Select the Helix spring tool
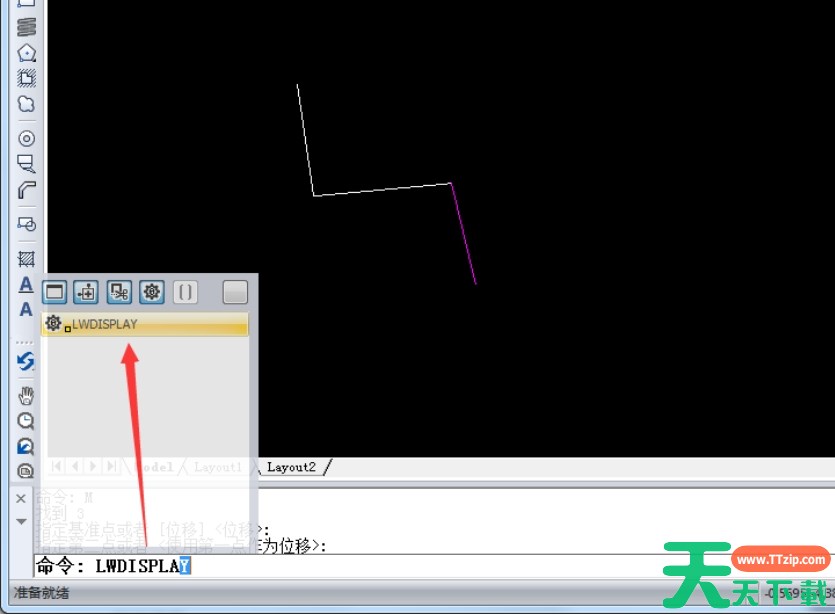 click(27, 27)
